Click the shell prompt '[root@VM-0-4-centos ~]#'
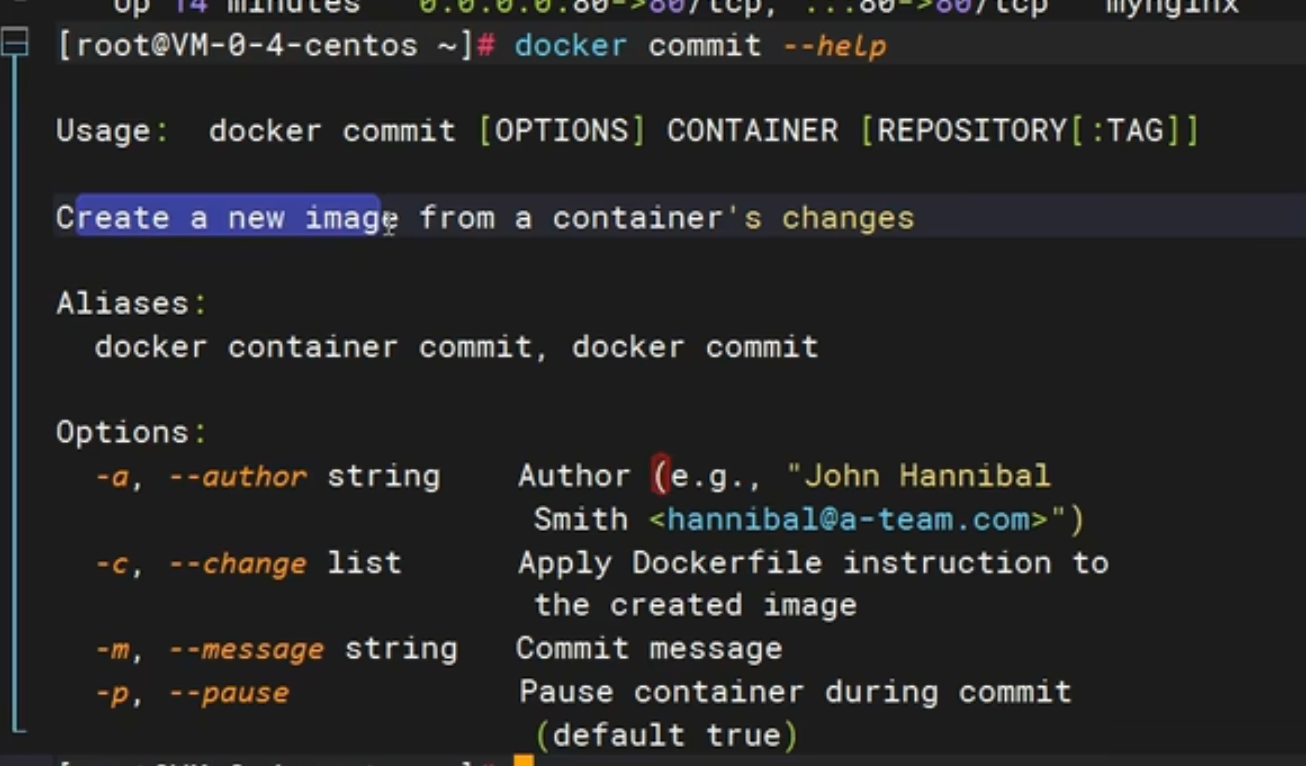Image resolution: width=1306 pixels, height=766 pixels. pos(276,45)
